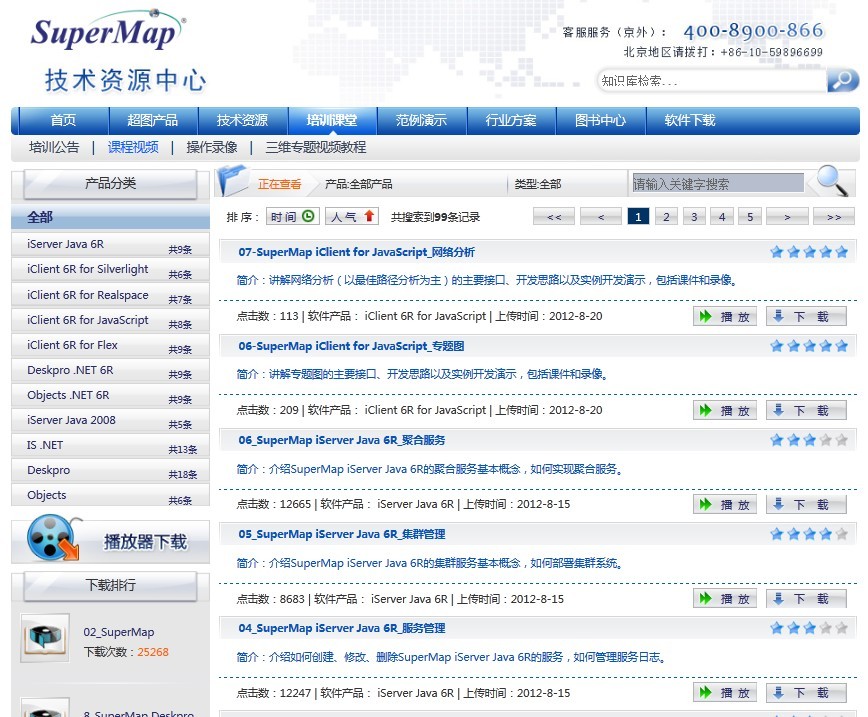Go to results page 1
Image resolution: width=868 pixels, height=717 pixels.
[638, 216]
